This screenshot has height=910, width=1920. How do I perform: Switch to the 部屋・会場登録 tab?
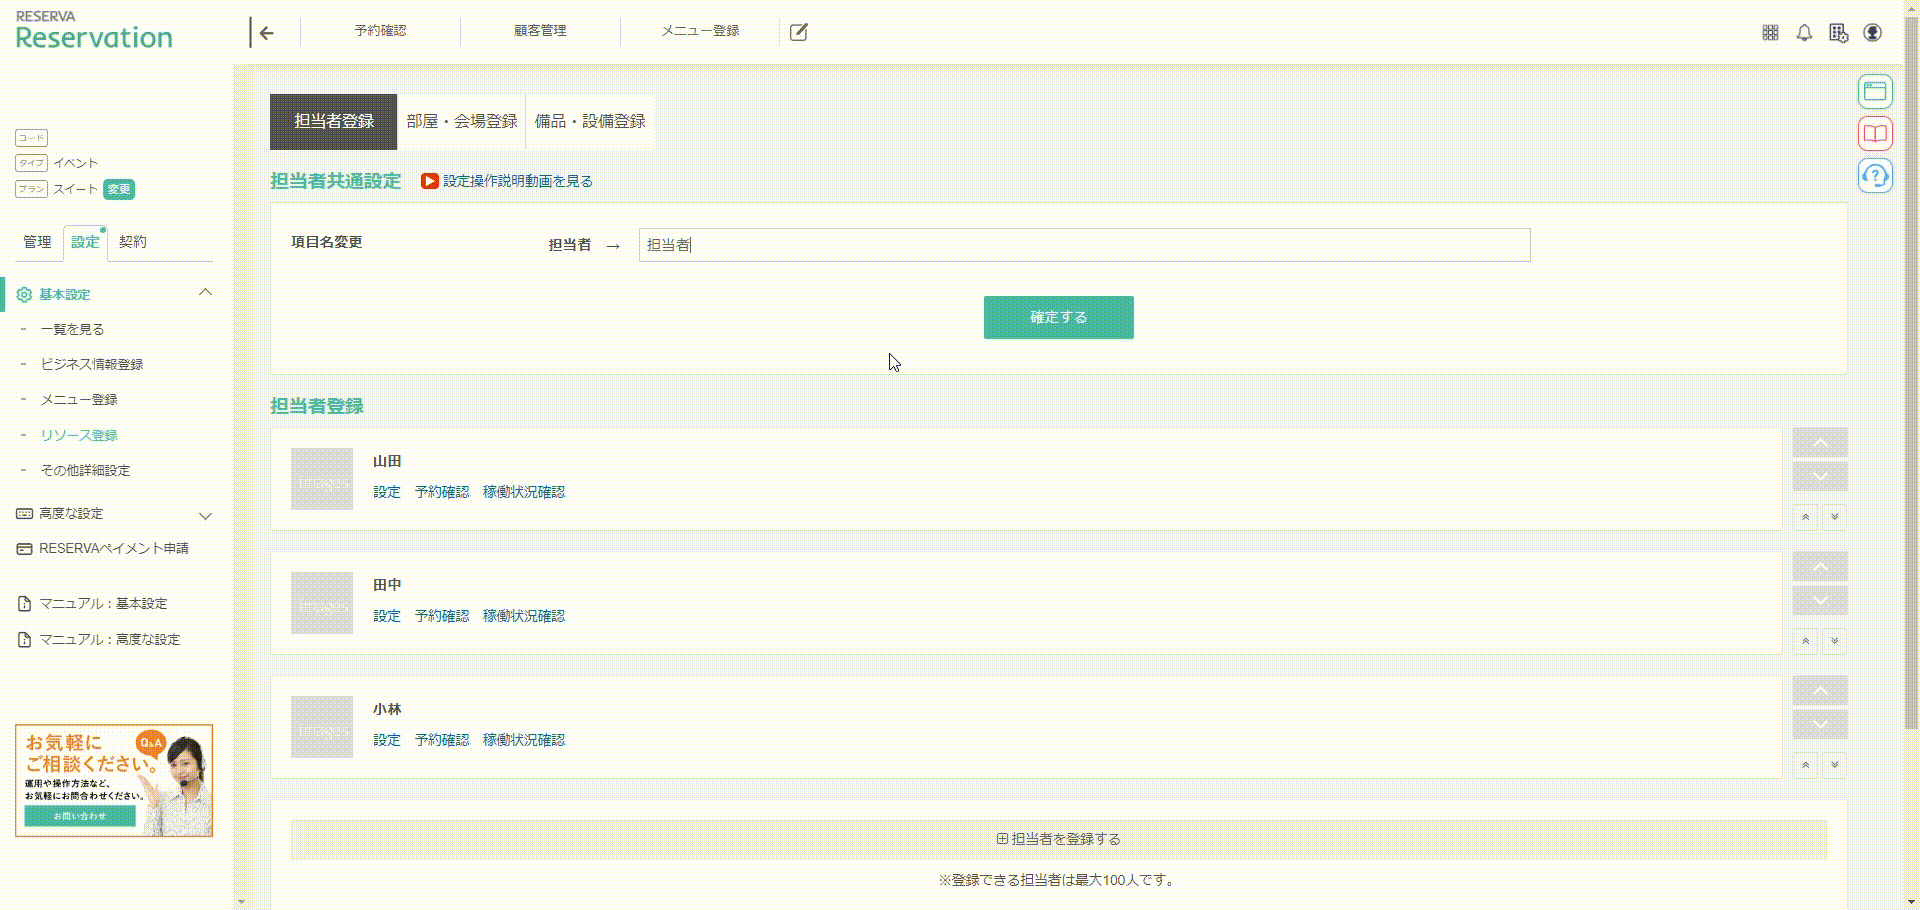tap(462, 121)
